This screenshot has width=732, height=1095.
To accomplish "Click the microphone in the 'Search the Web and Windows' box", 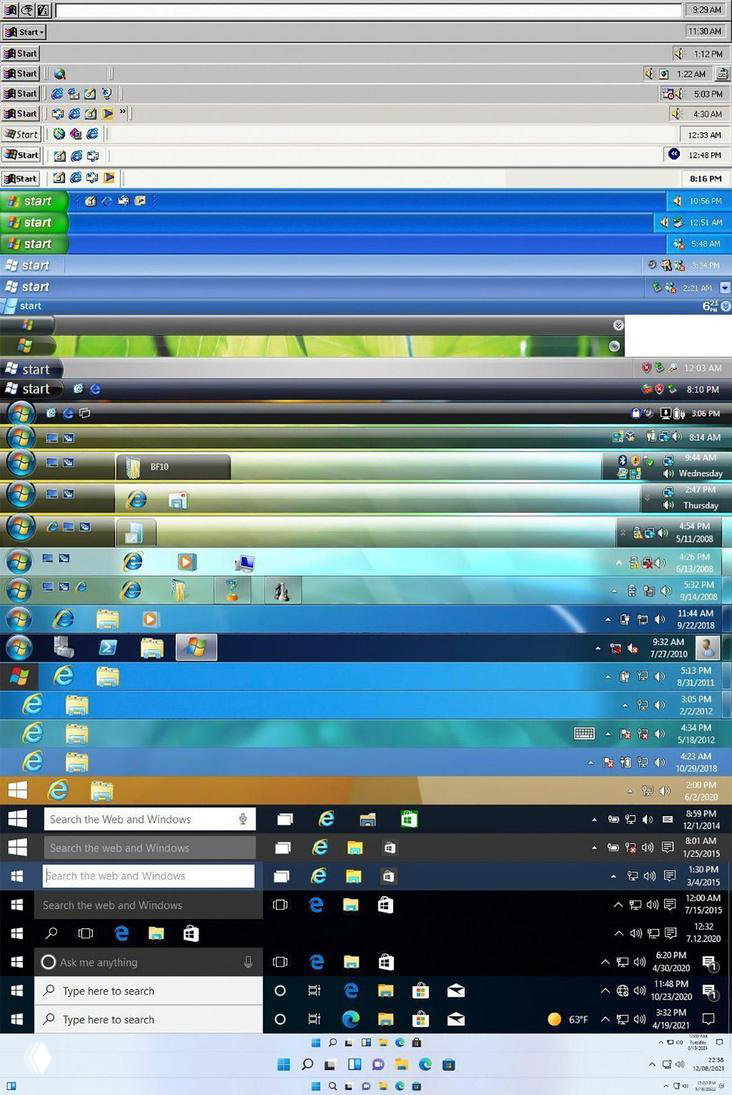I will pyautogui.click(x=242, y=819).
